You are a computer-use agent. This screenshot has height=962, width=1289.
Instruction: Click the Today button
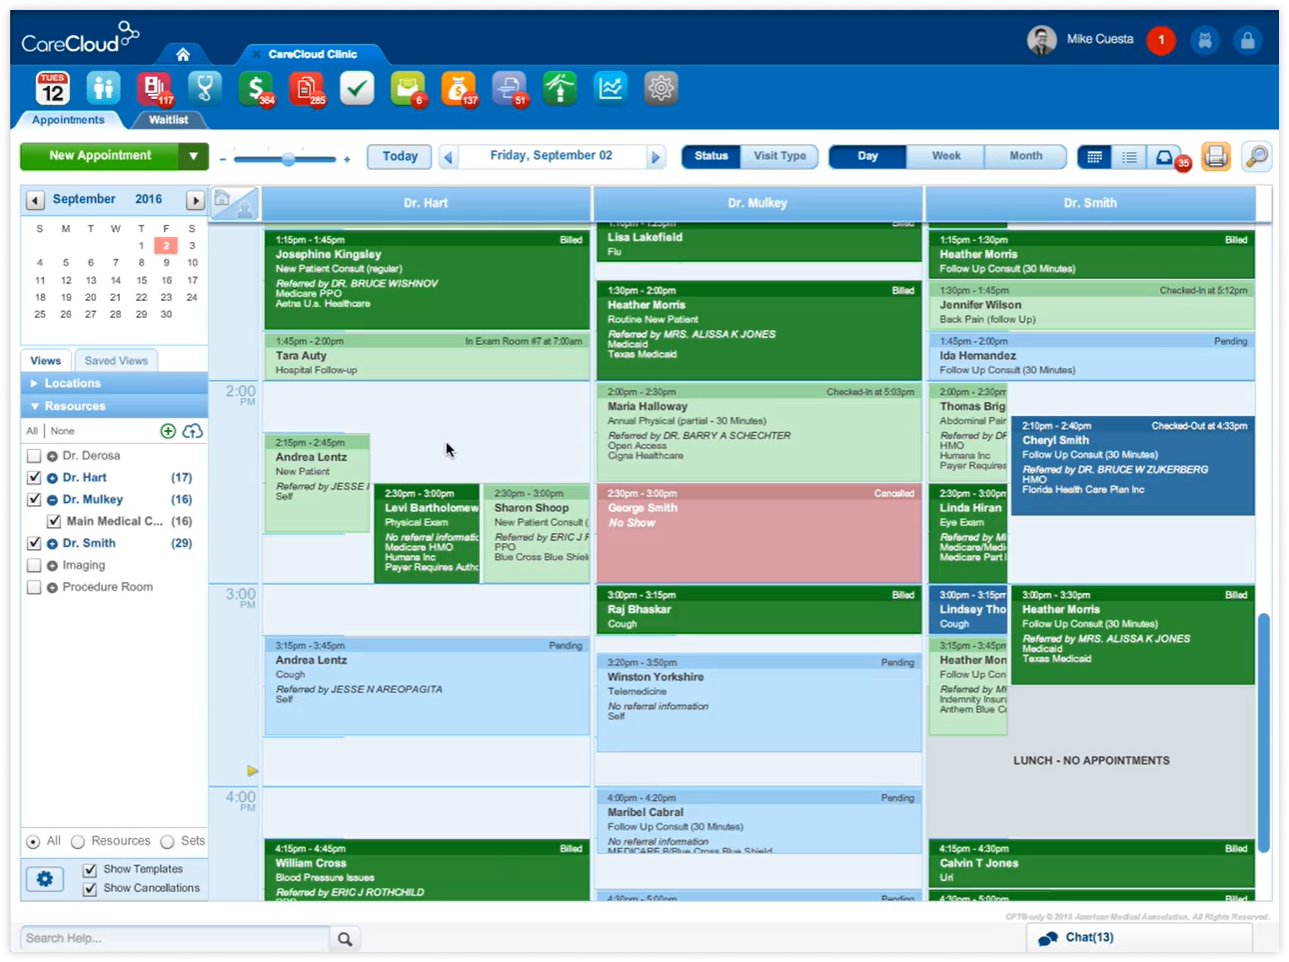[398, 156]
